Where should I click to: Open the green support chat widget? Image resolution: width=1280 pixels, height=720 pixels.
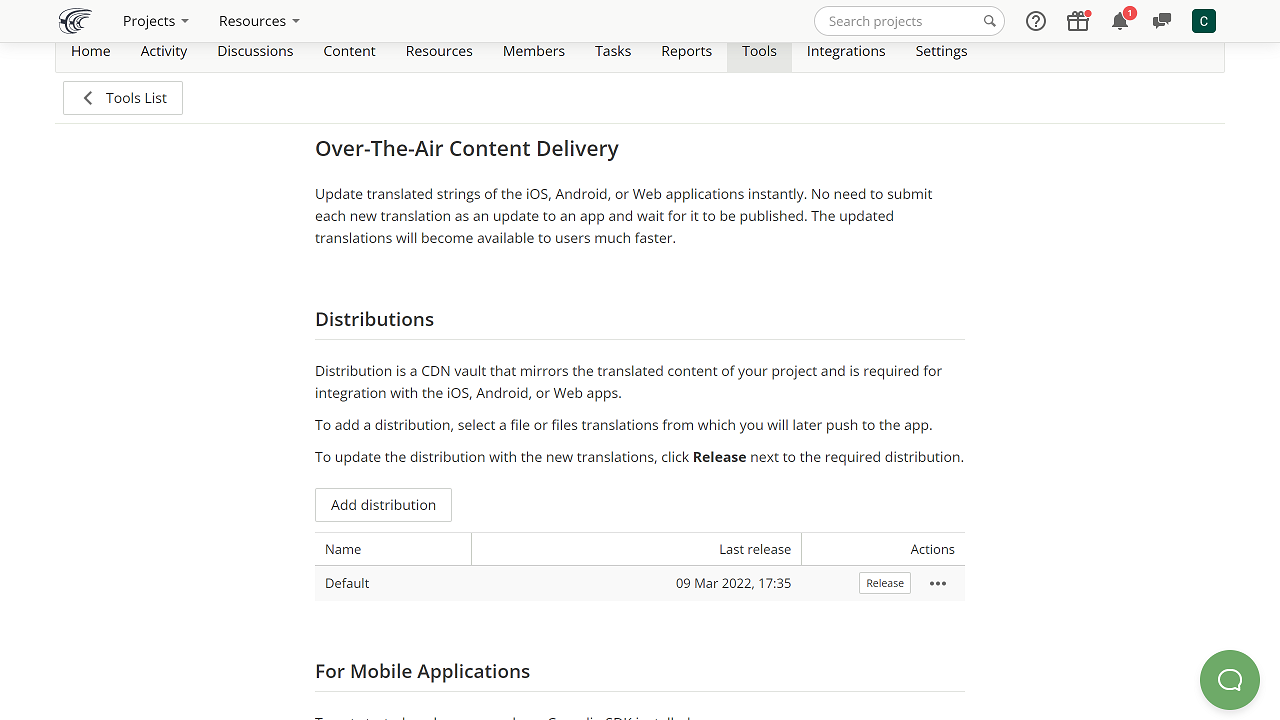point(1230,680)
